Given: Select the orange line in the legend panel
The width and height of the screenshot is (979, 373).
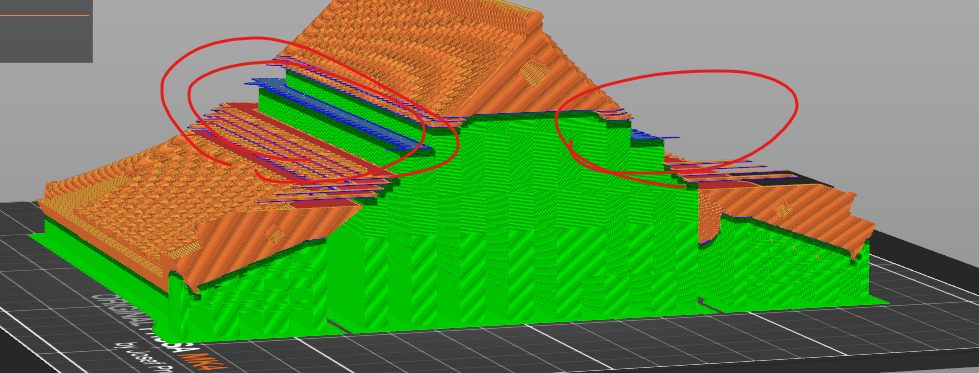Looking at the screenshot, I should coord(44,16).
